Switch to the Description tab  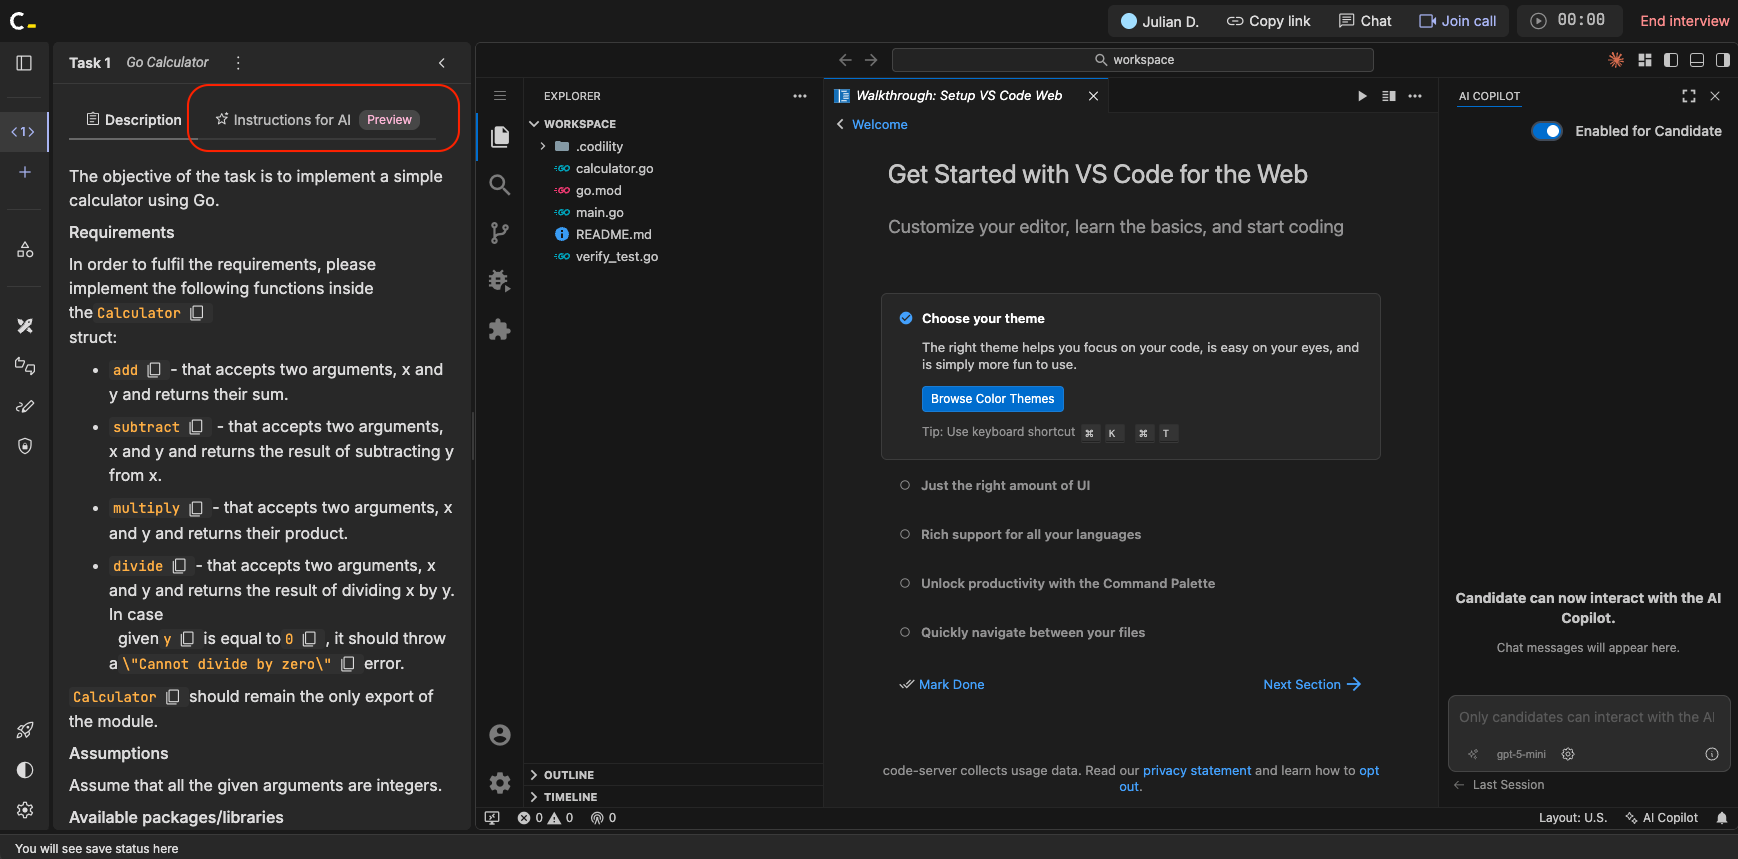click(134, 120)
